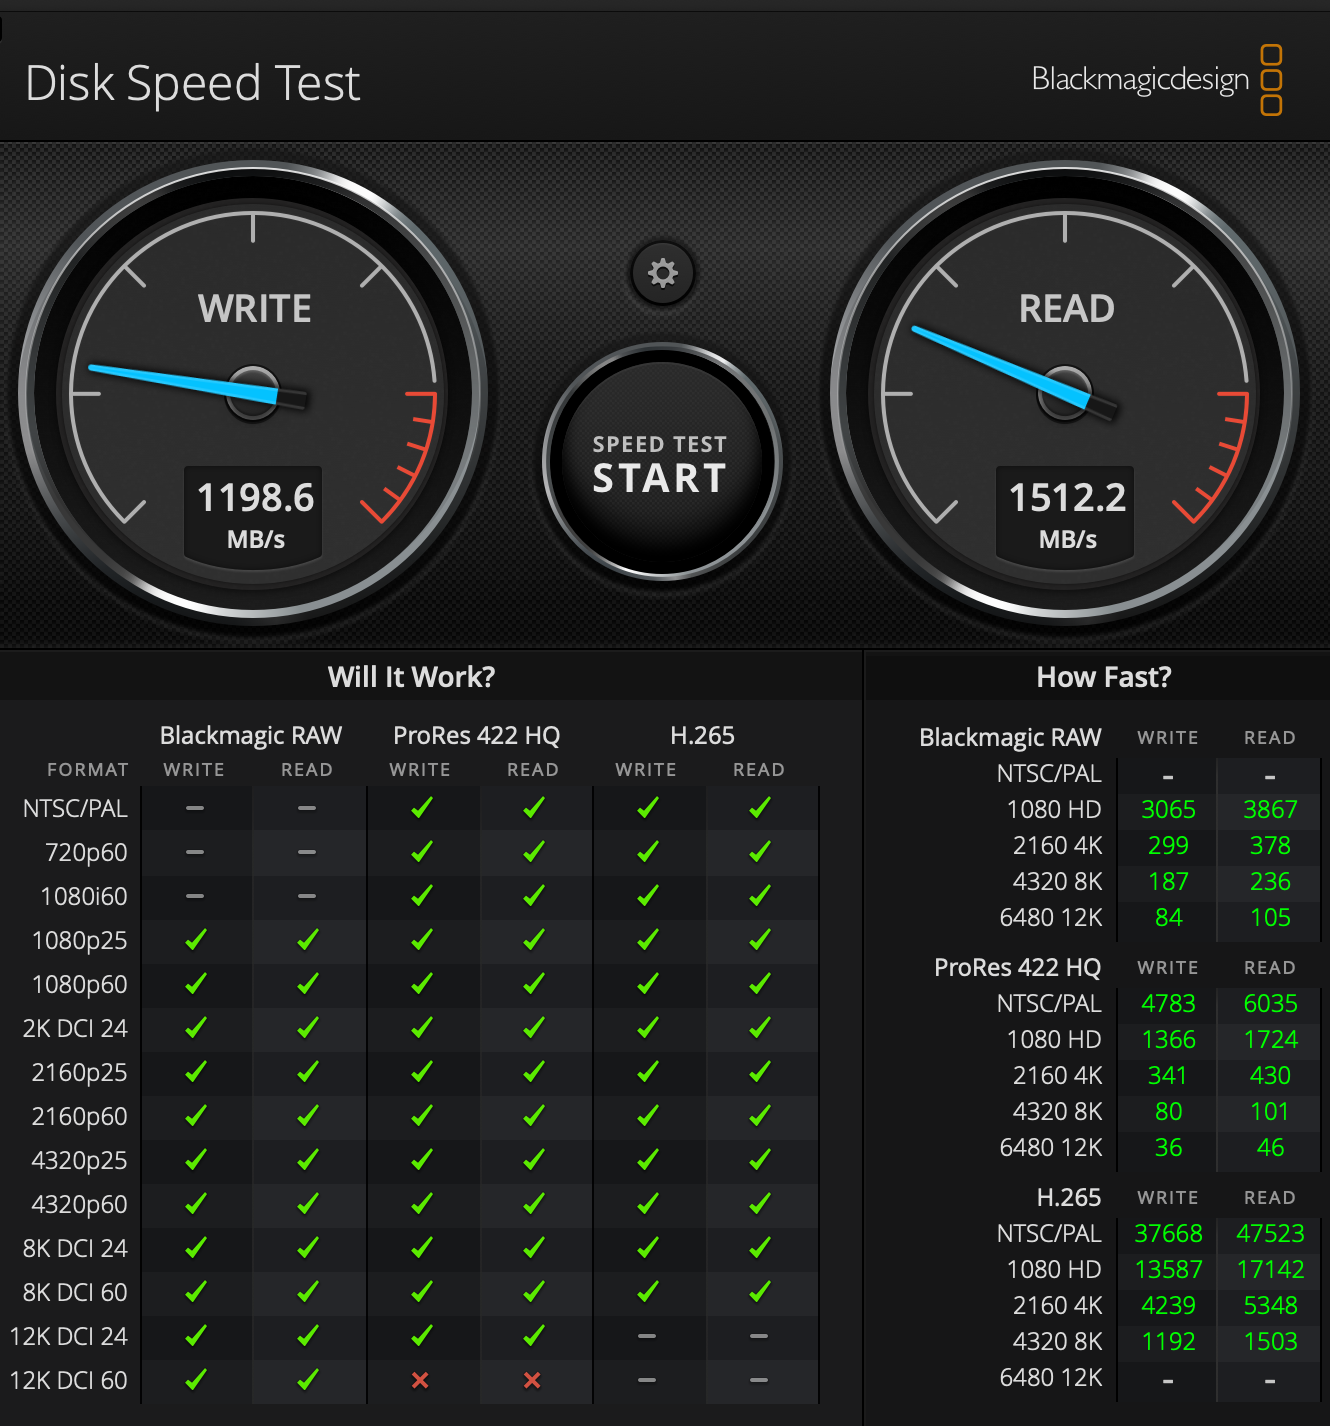Screen dimensions: 1330x1426
Task: Click the 12K DCI 60 format row label
Action: (x=69, y=1380)
